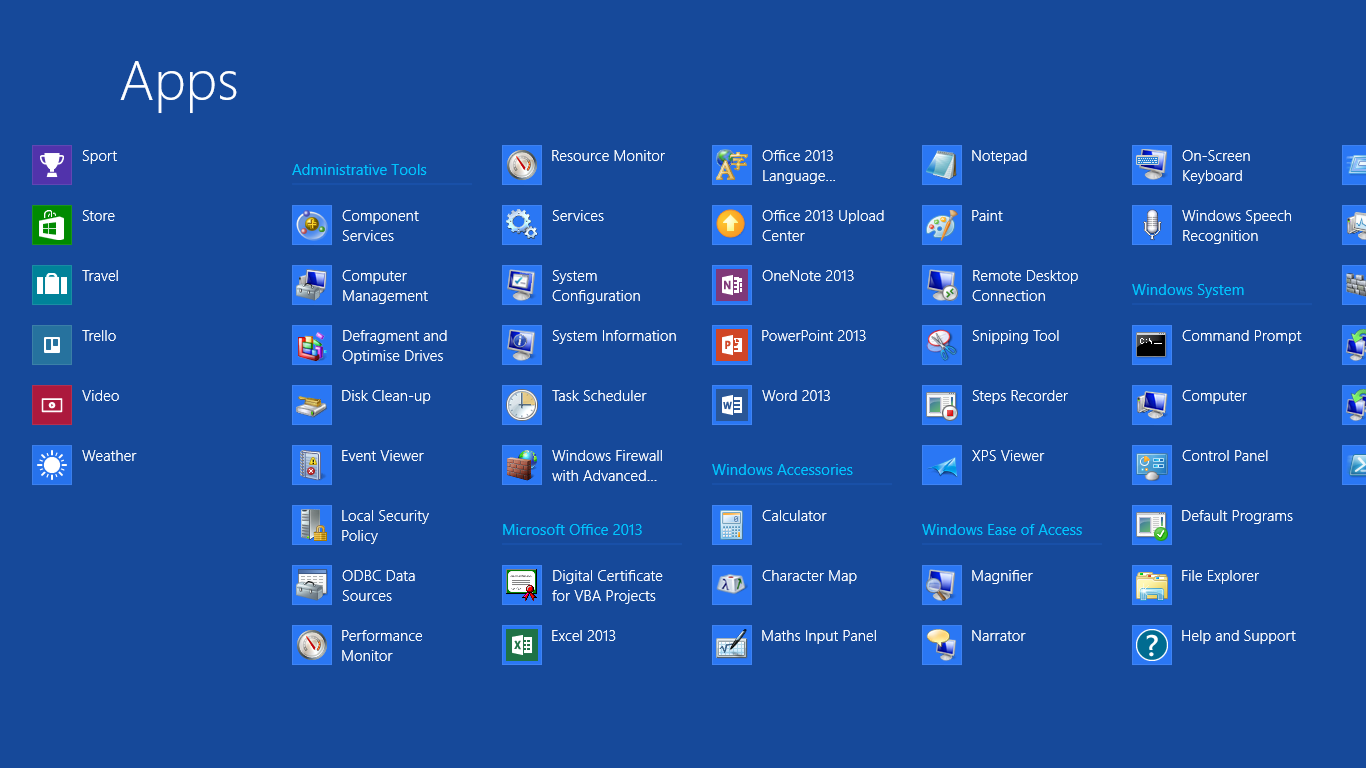This screenshot has height=768, width=1366.
Task: Open the Calculator icon
Action: 732,525
